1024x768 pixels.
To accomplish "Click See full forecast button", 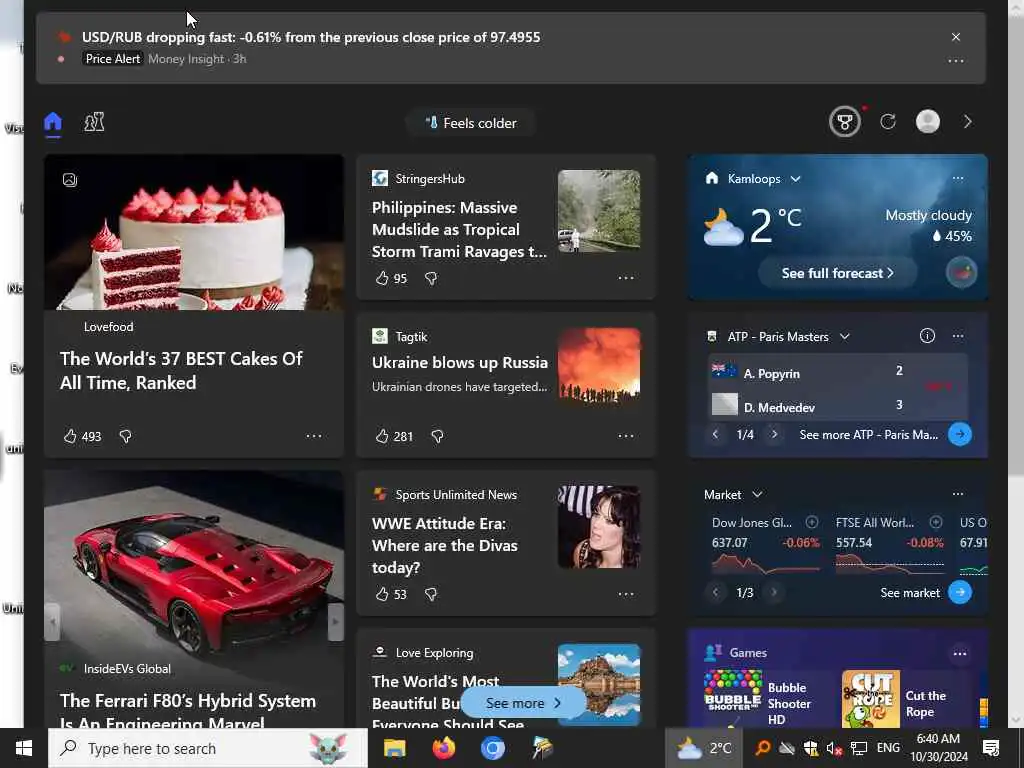I will click(x=837, y=273).
